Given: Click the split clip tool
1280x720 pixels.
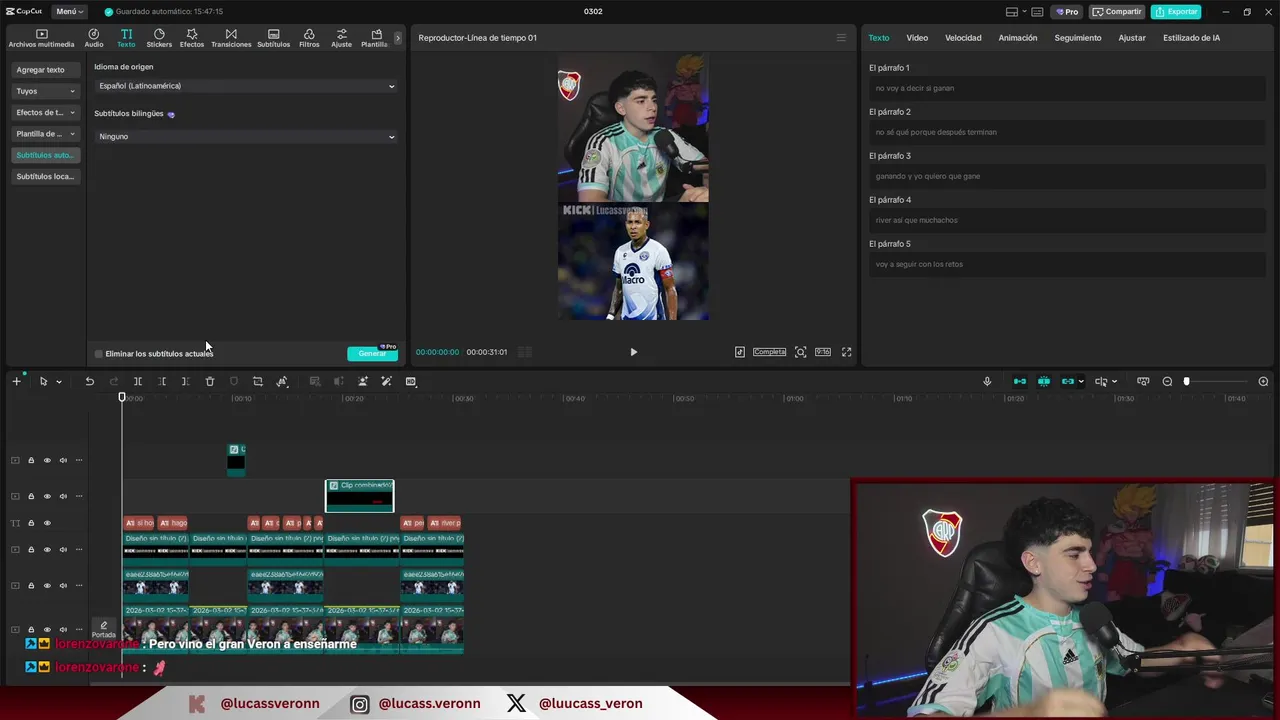Looking at the screenshot, I should click(x=137, y=381).
